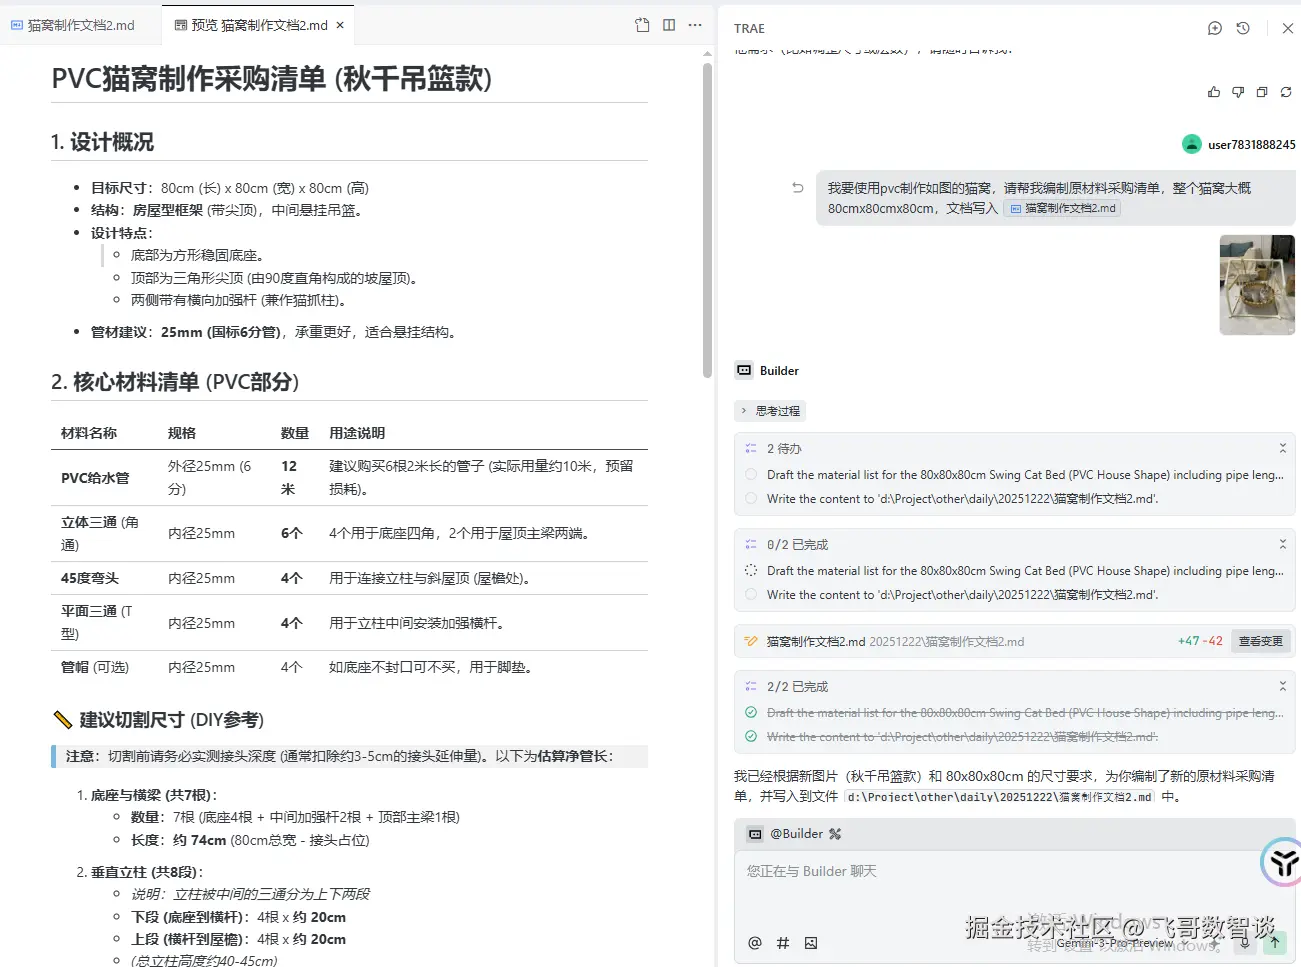The height and width of the screenshot is (967, 1301).
Task: Click the 材料名称 table header
Action: pyautogui.click(x=89, y=433)
